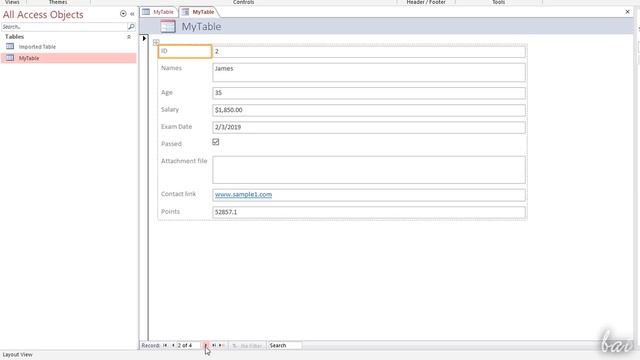
Task: Click the navigation pane search magnifier icon
Action: tap(131, 27)
